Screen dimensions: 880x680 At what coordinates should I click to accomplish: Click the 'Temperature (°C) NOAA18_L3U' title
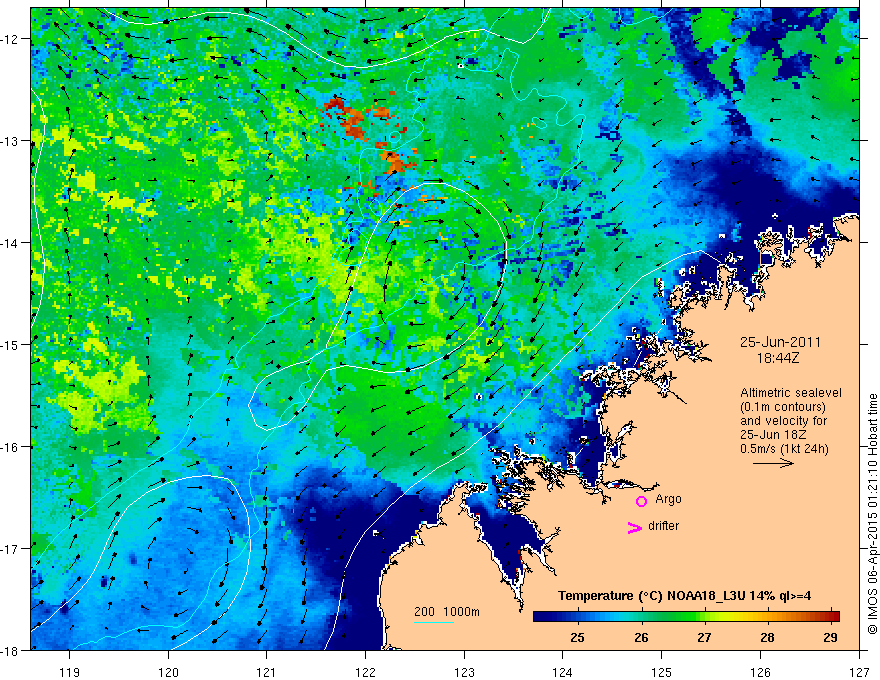pyautogui.click(x=651, y=596)
